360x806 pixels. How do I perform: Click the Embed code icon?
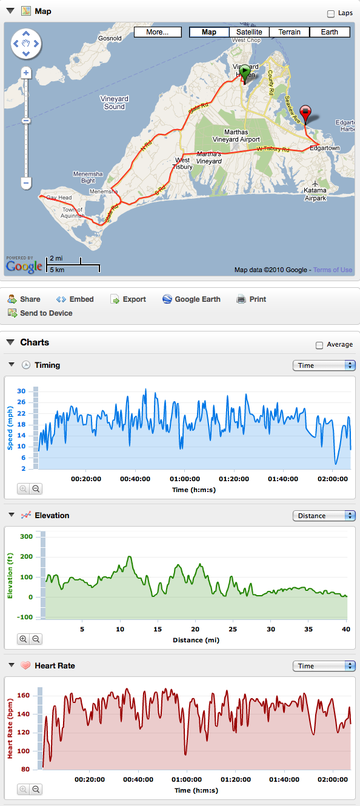point(61,299)
